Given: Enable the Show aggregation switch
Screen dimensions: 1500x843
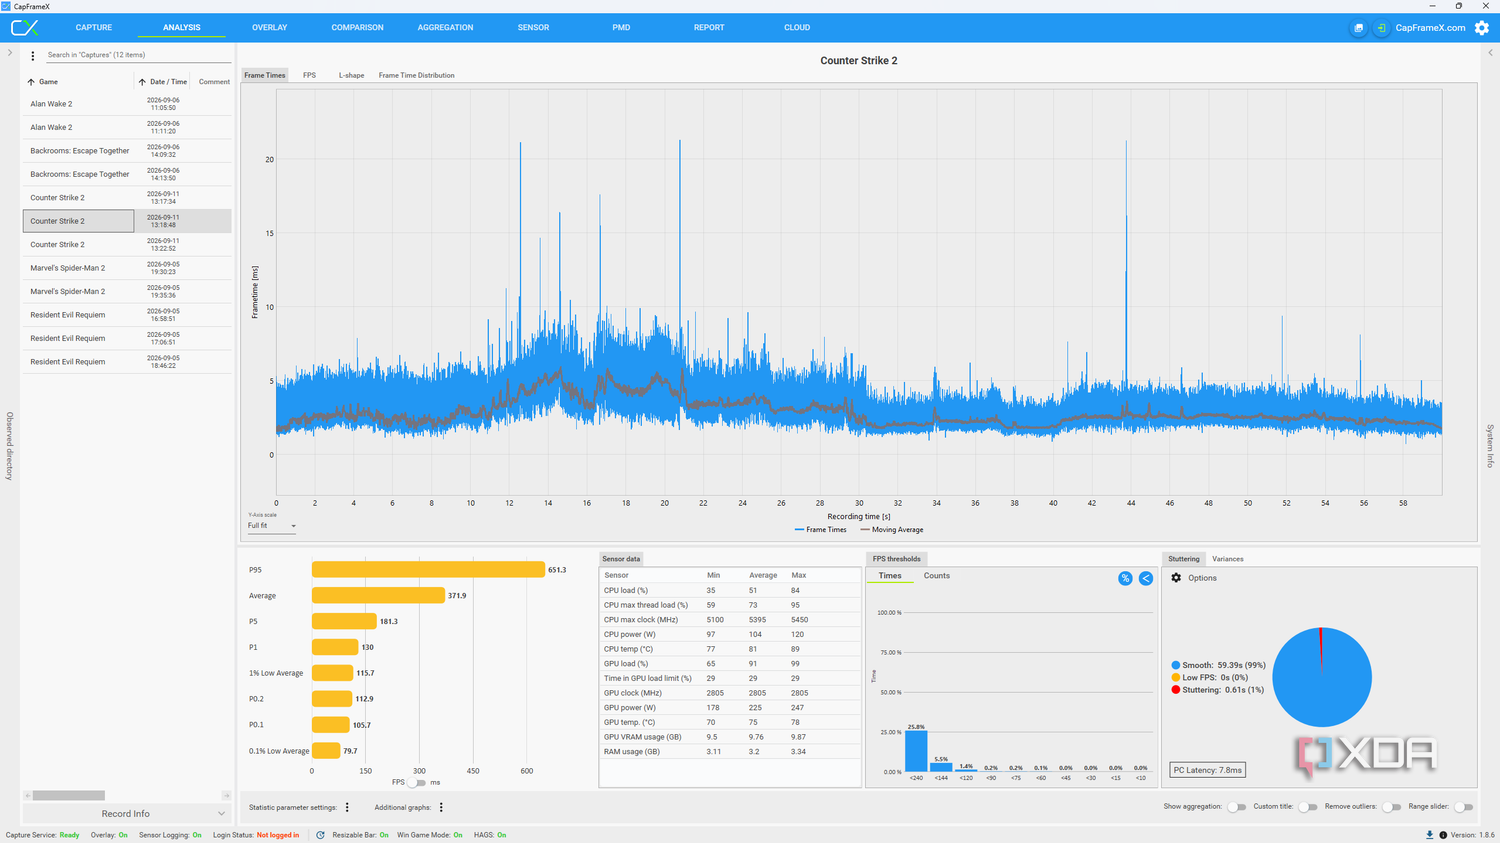Looking at the screenshot, I should (x=1237, y=807).
